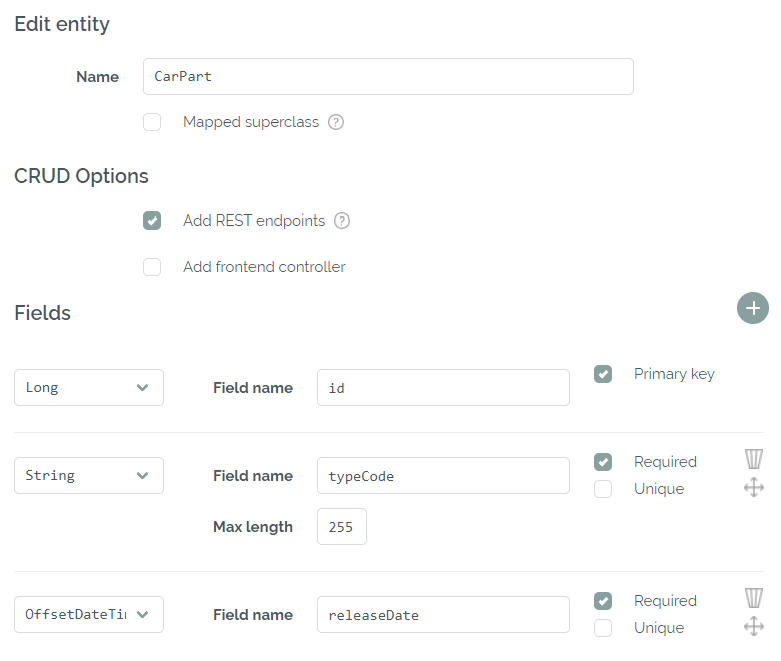Click the Add frontend controller label

click(264, 267)
